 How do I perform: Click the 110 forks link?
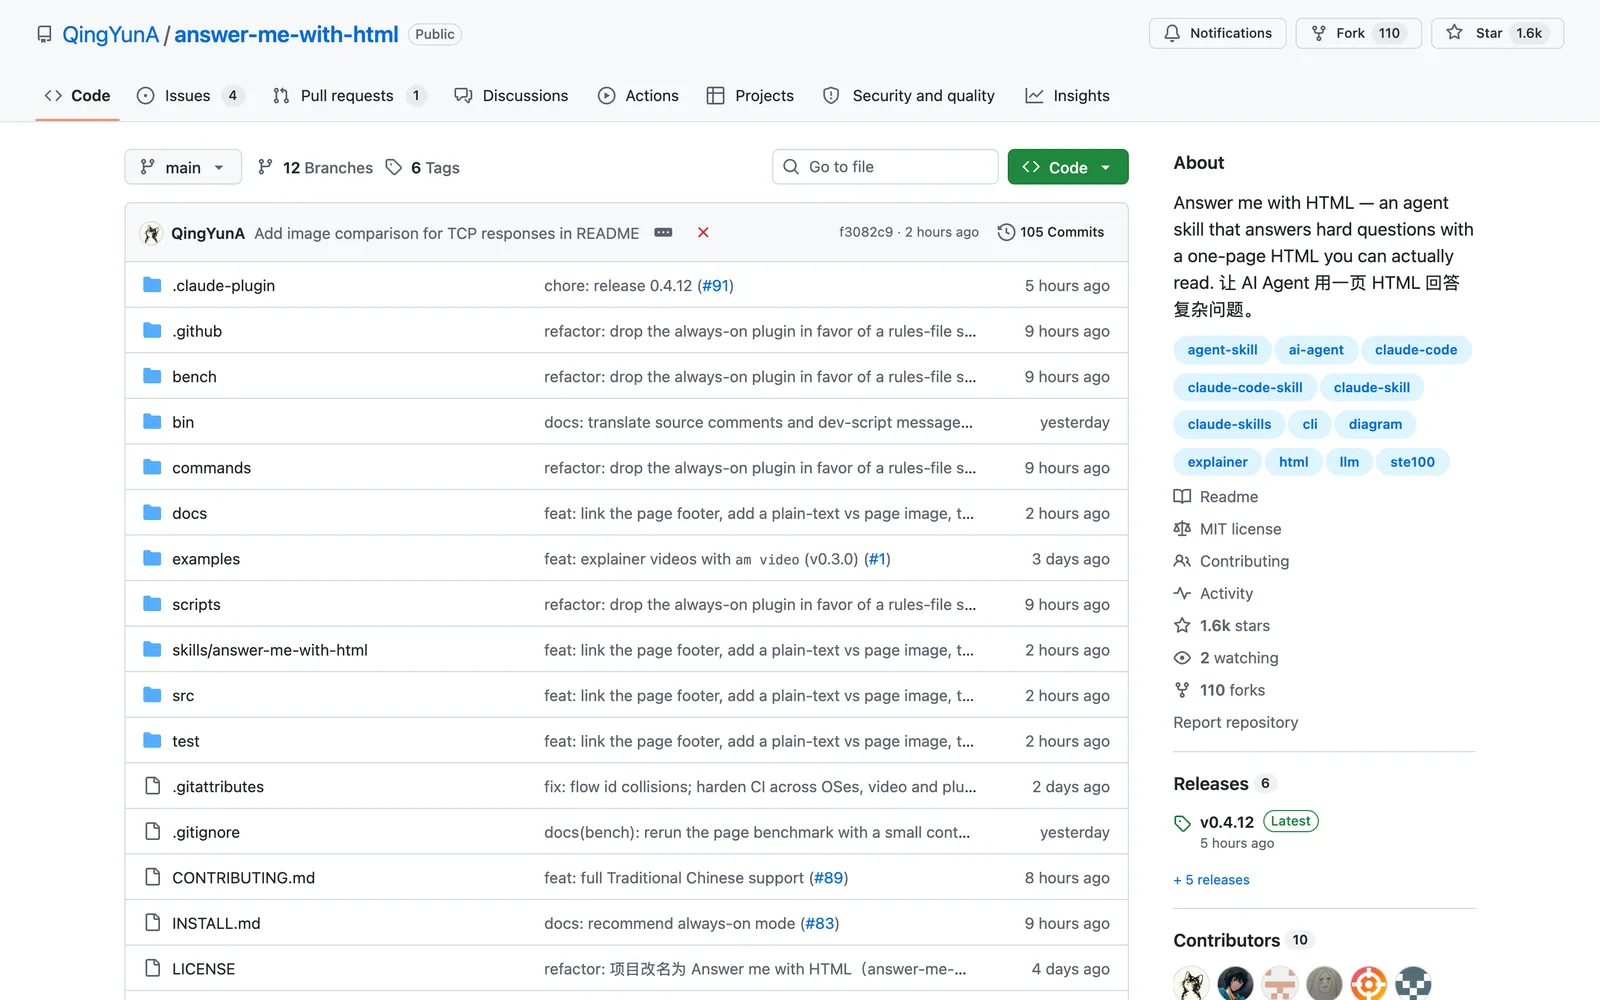[x=1232, y=690]
